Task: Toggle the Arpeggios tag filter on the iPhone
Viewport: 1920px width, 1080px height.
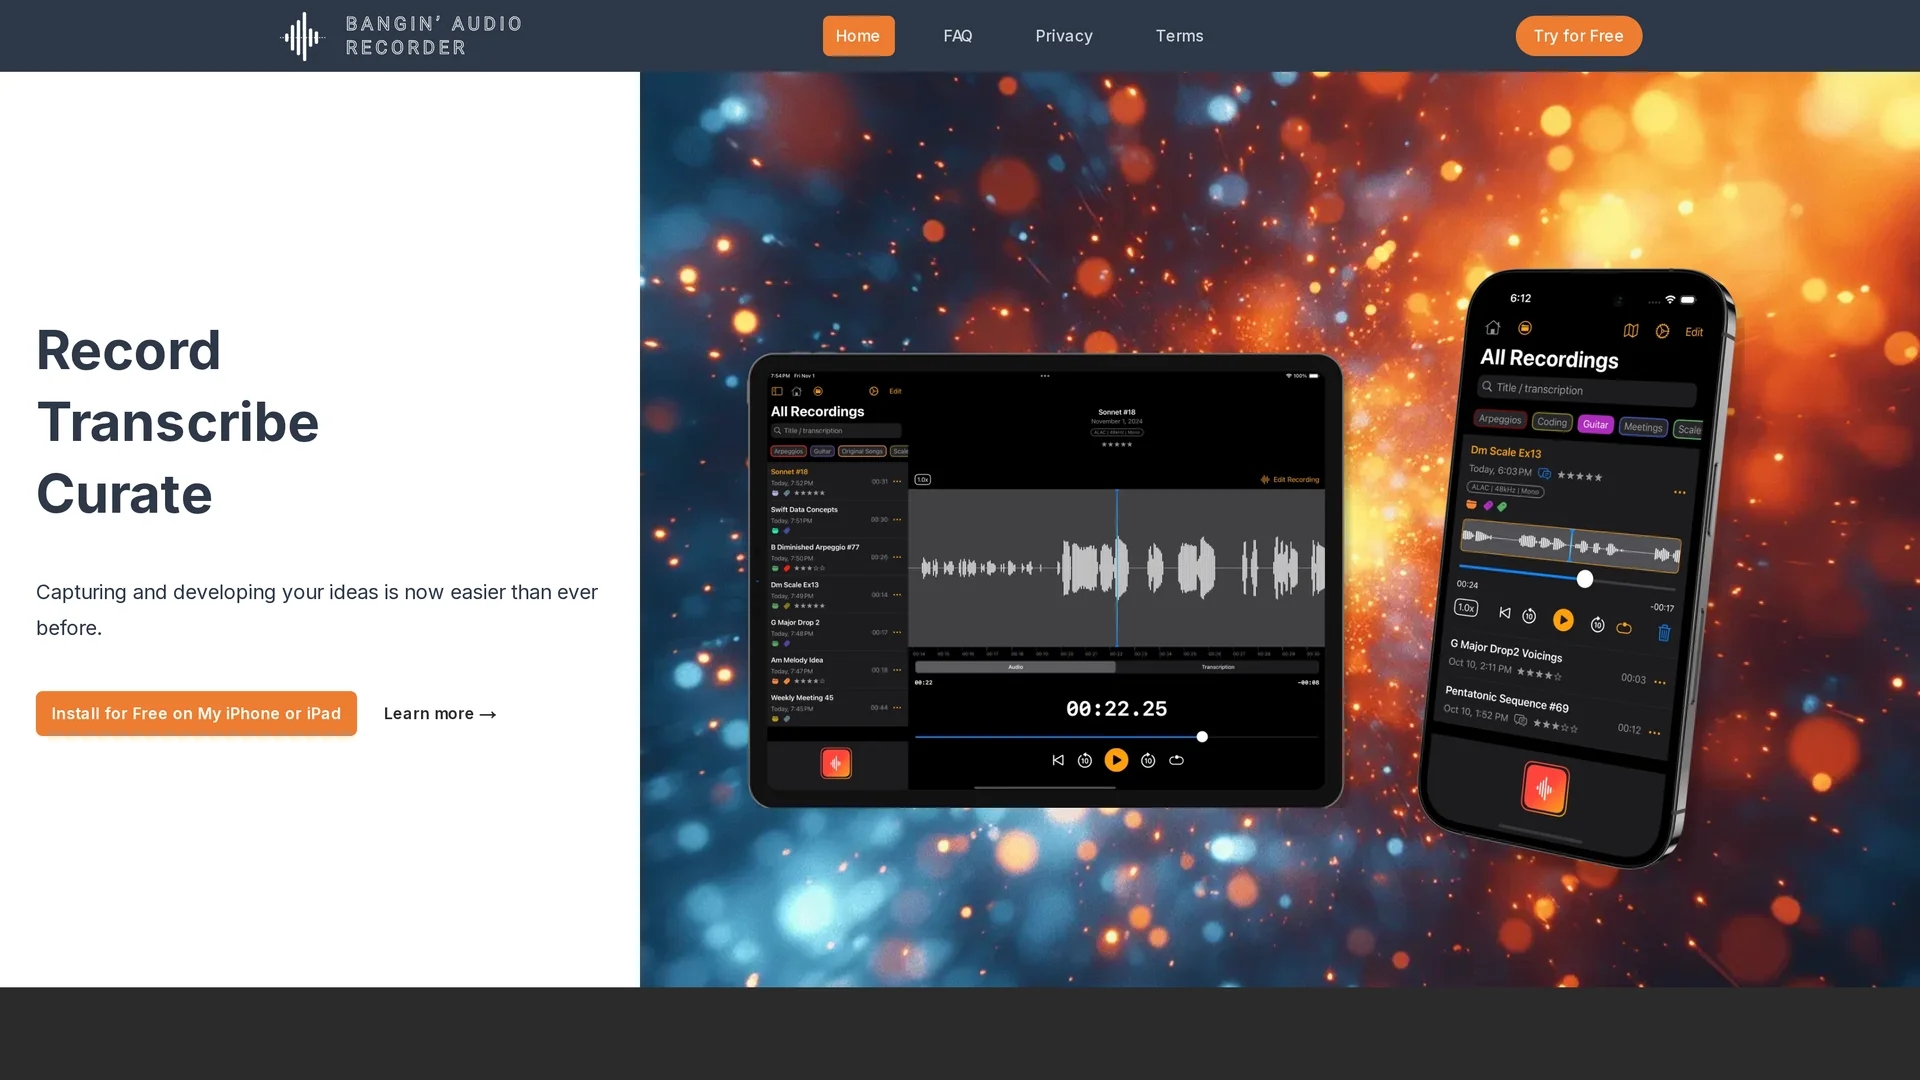Action: pos(1500,419)
